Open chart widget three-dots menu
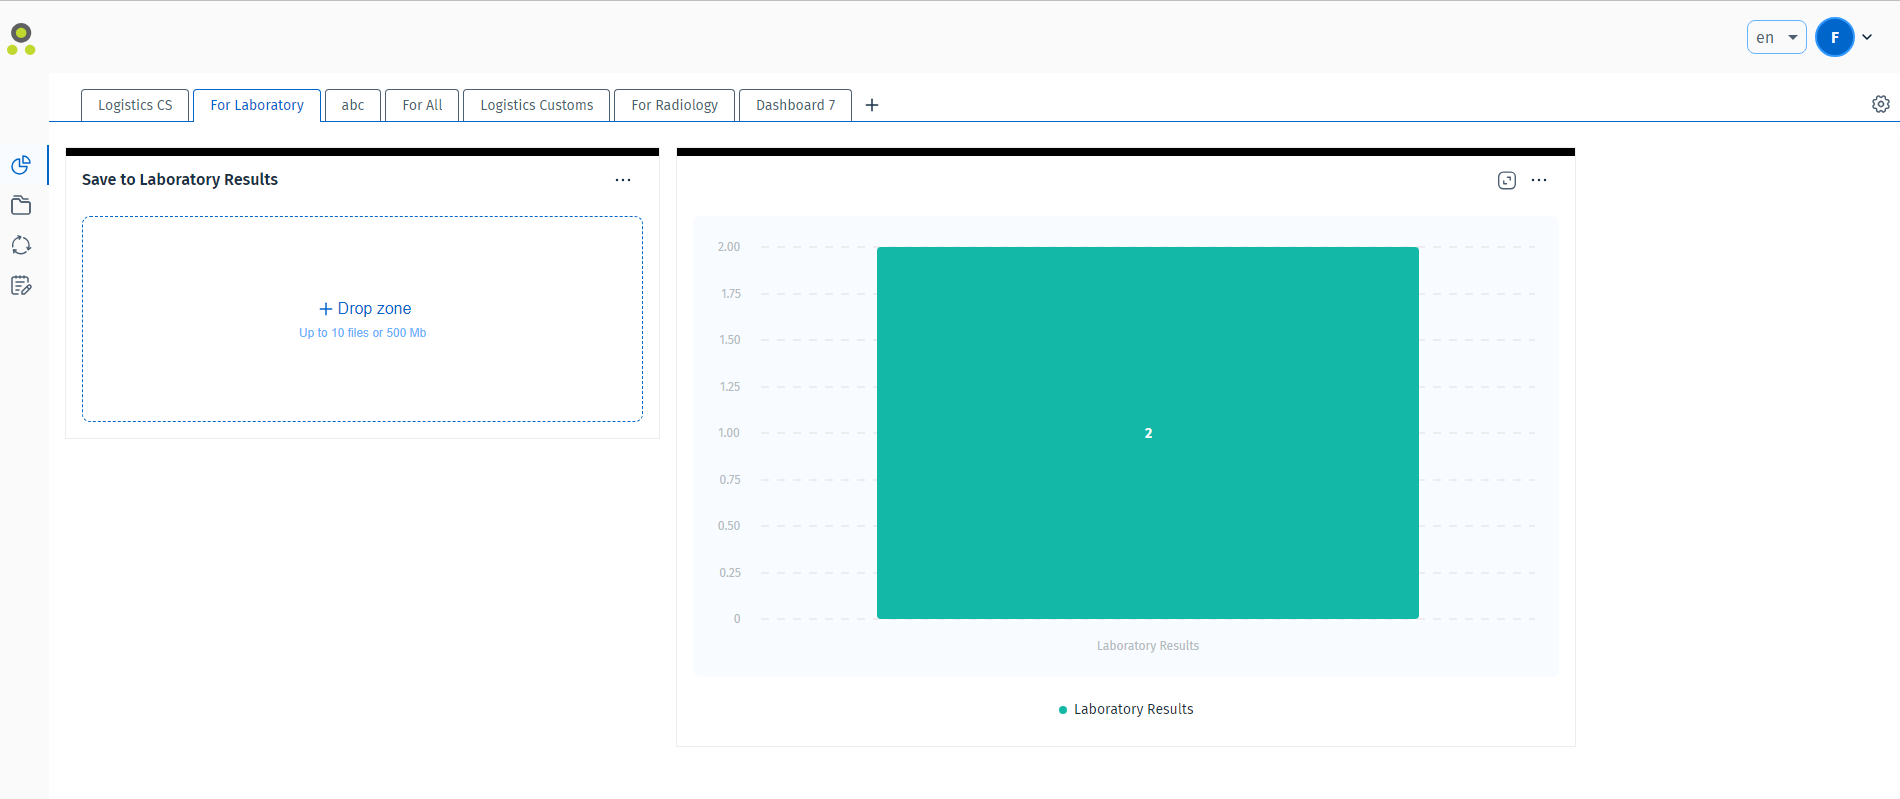Screen dimensions: 1900x799 pos(1539,180)
